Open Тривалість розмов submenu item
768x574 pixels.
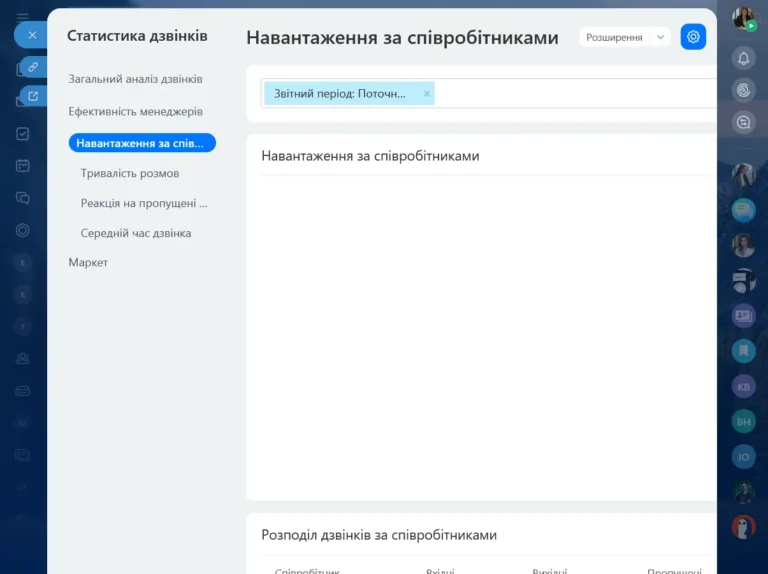click(130, 173)
